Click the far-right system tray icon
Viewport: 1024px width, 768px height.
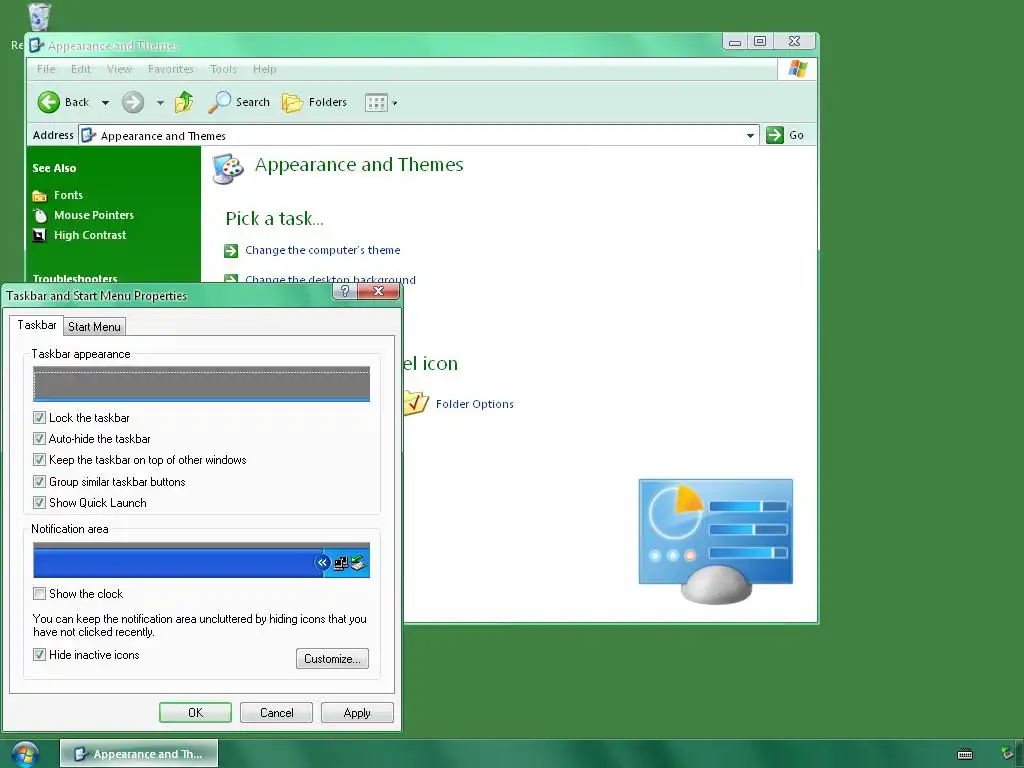click(1008, 754)
